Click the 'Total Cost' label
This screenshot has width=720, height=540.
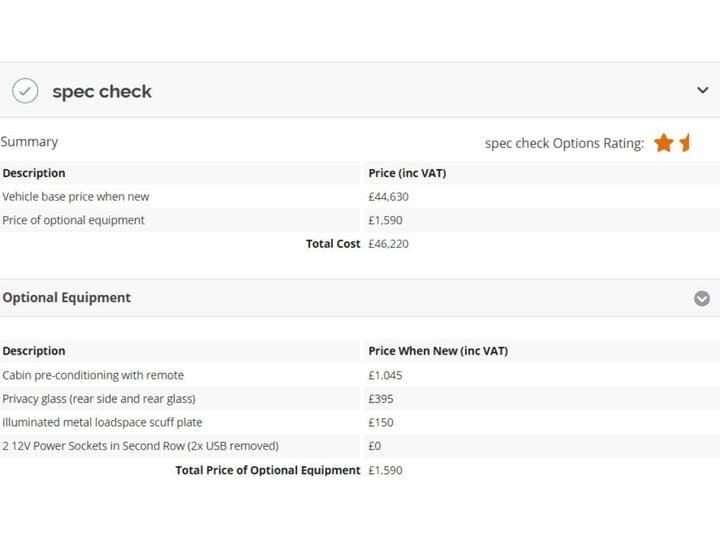click(x=333, y=244)
